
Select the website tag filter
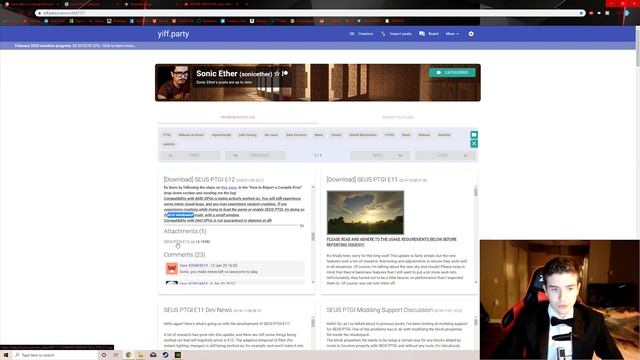coord(169,144)
